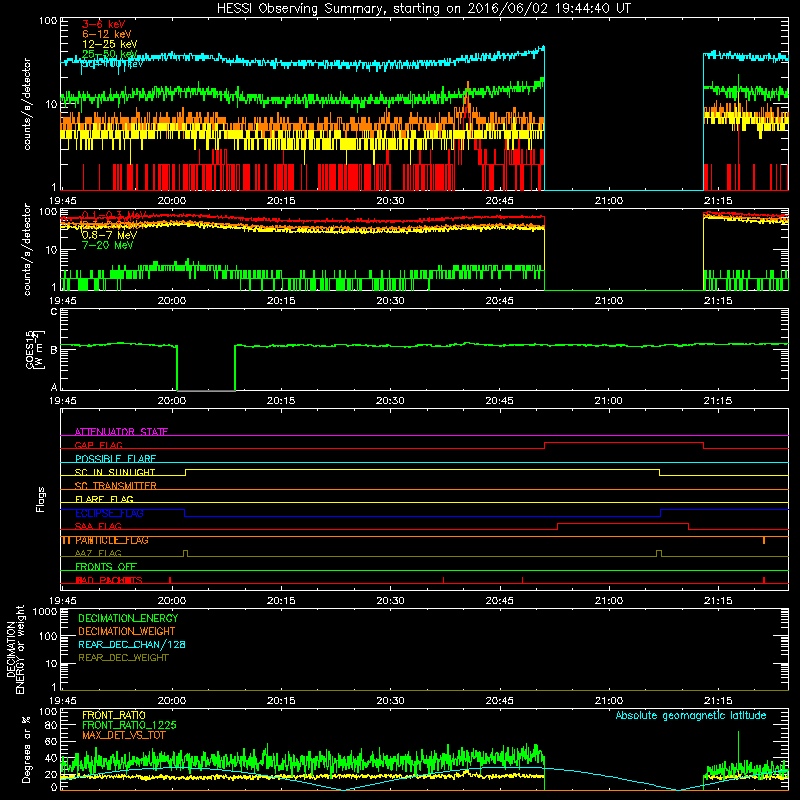Select the 12-25 keV legend label

[x=110, y=44]
